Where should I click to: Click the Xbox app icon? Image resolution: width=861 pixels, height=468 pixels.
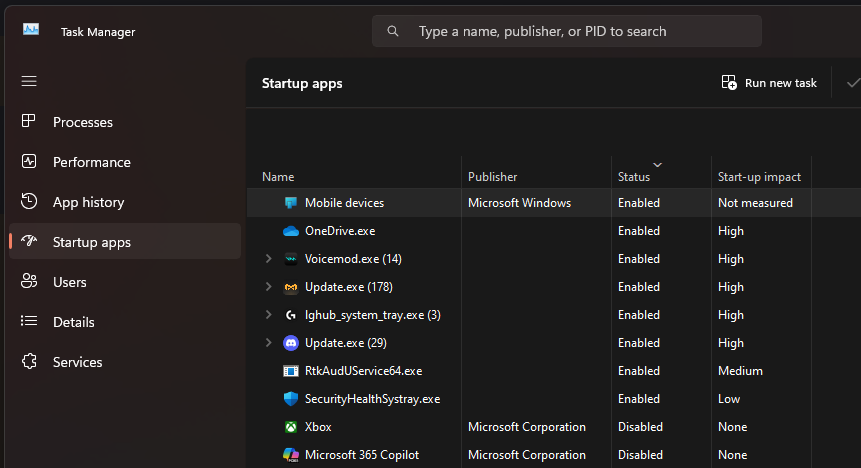(291, 427)
